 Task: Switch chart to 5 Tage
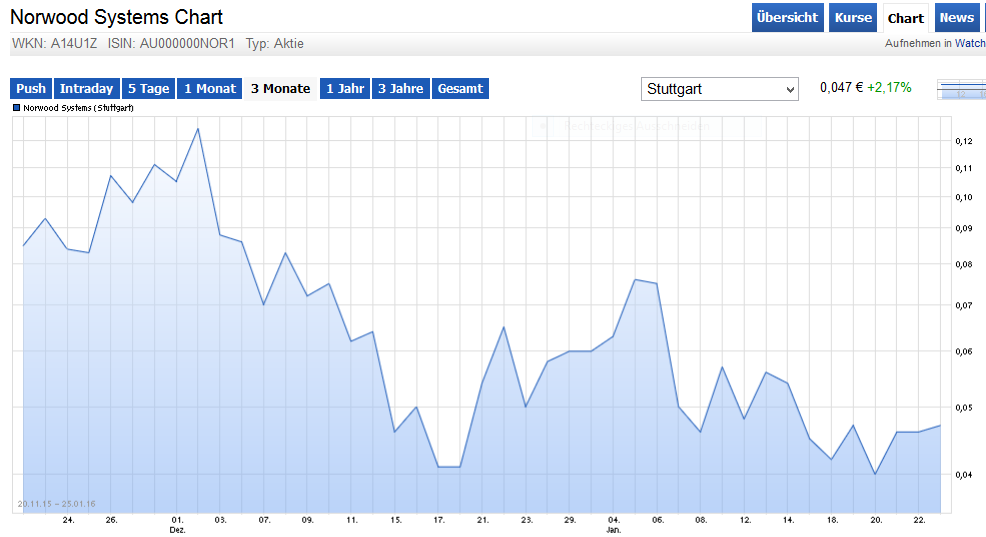[149, 89]
